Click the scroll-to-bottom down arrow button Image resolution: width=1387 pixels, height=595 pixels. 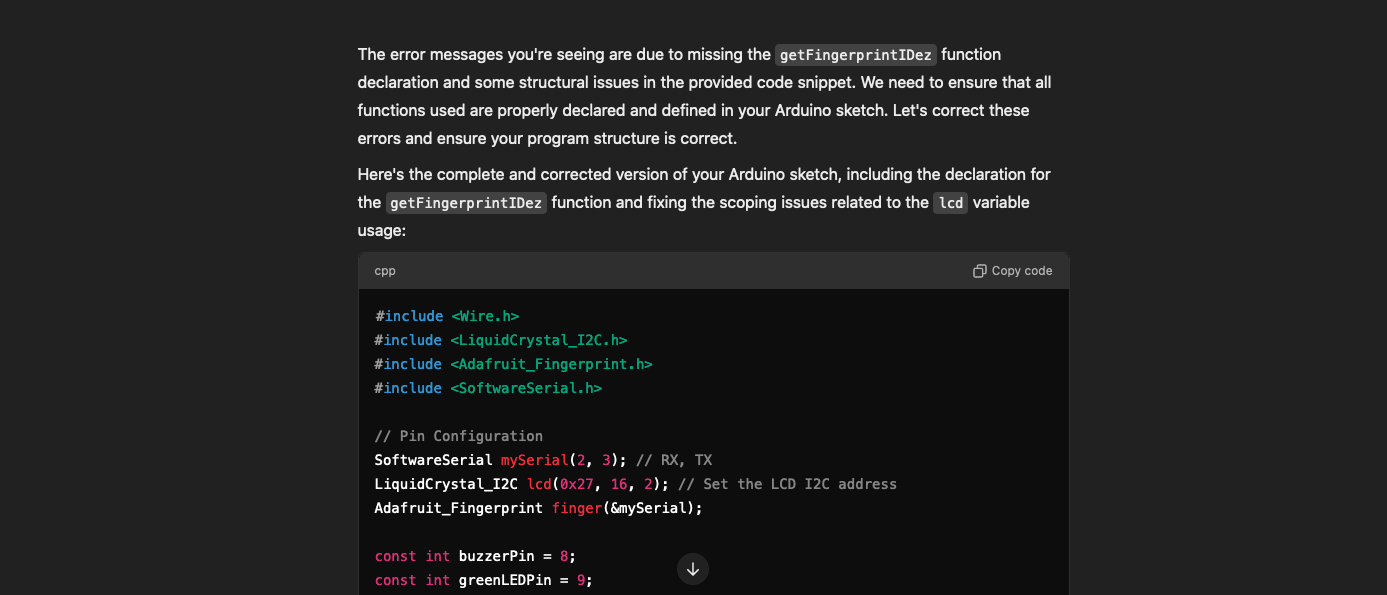click(x=693, y=569)
